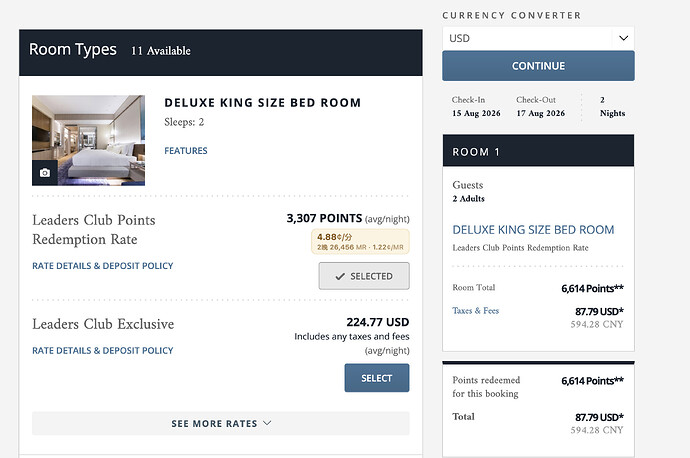Screen dimensions: 690x458
Task: View Leaders Club Exclusive rate details policy
Action: (x=103, y=351)
